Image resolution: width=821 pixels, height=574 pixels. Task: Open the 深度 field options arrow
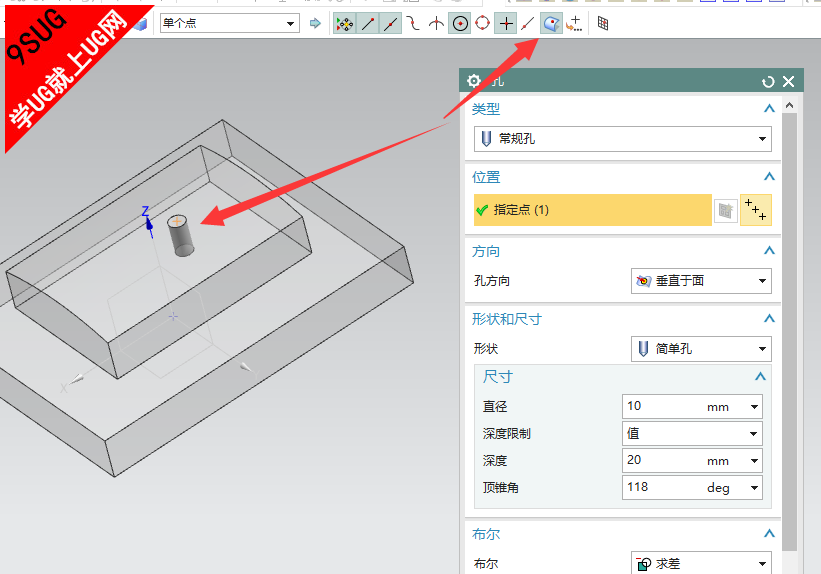coord(754,461)
